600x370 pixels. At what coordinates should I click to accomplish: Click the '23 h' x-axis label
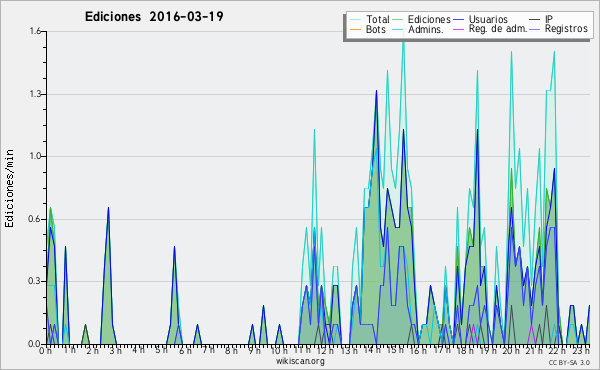coord(581,350)
